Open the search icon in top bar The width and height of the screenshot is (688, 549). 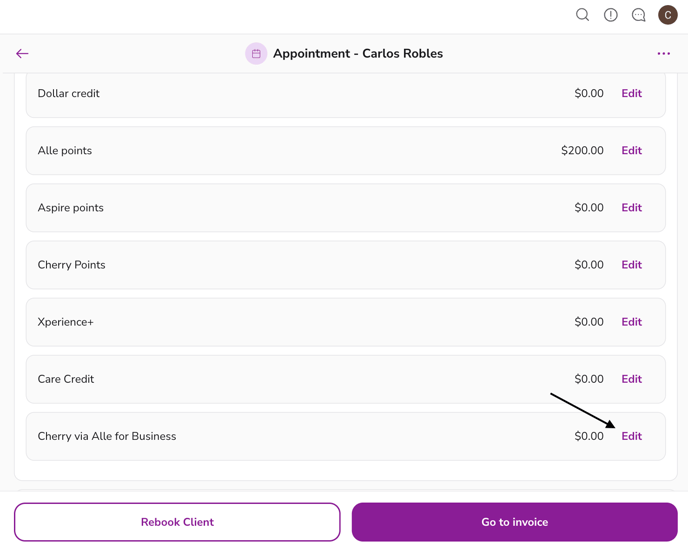click(582, 15)
